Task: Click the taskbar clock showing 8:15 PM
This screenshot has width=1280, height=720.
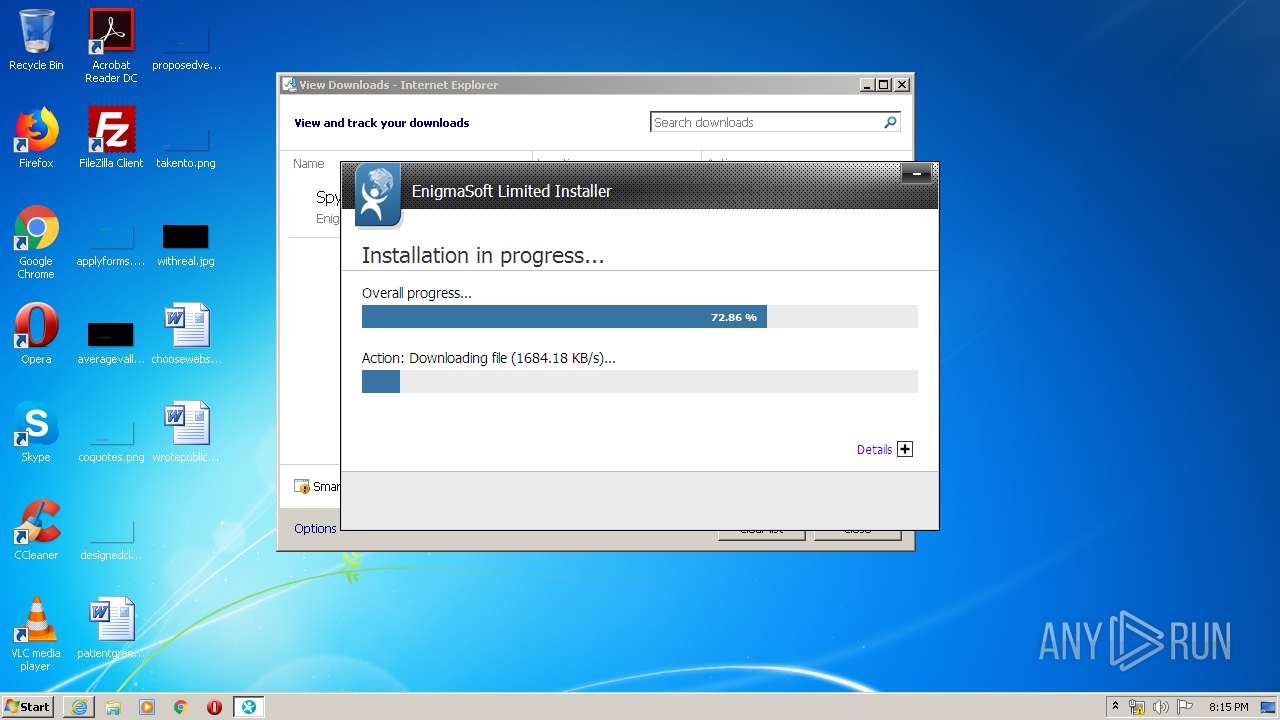Action: point(1228,707)
